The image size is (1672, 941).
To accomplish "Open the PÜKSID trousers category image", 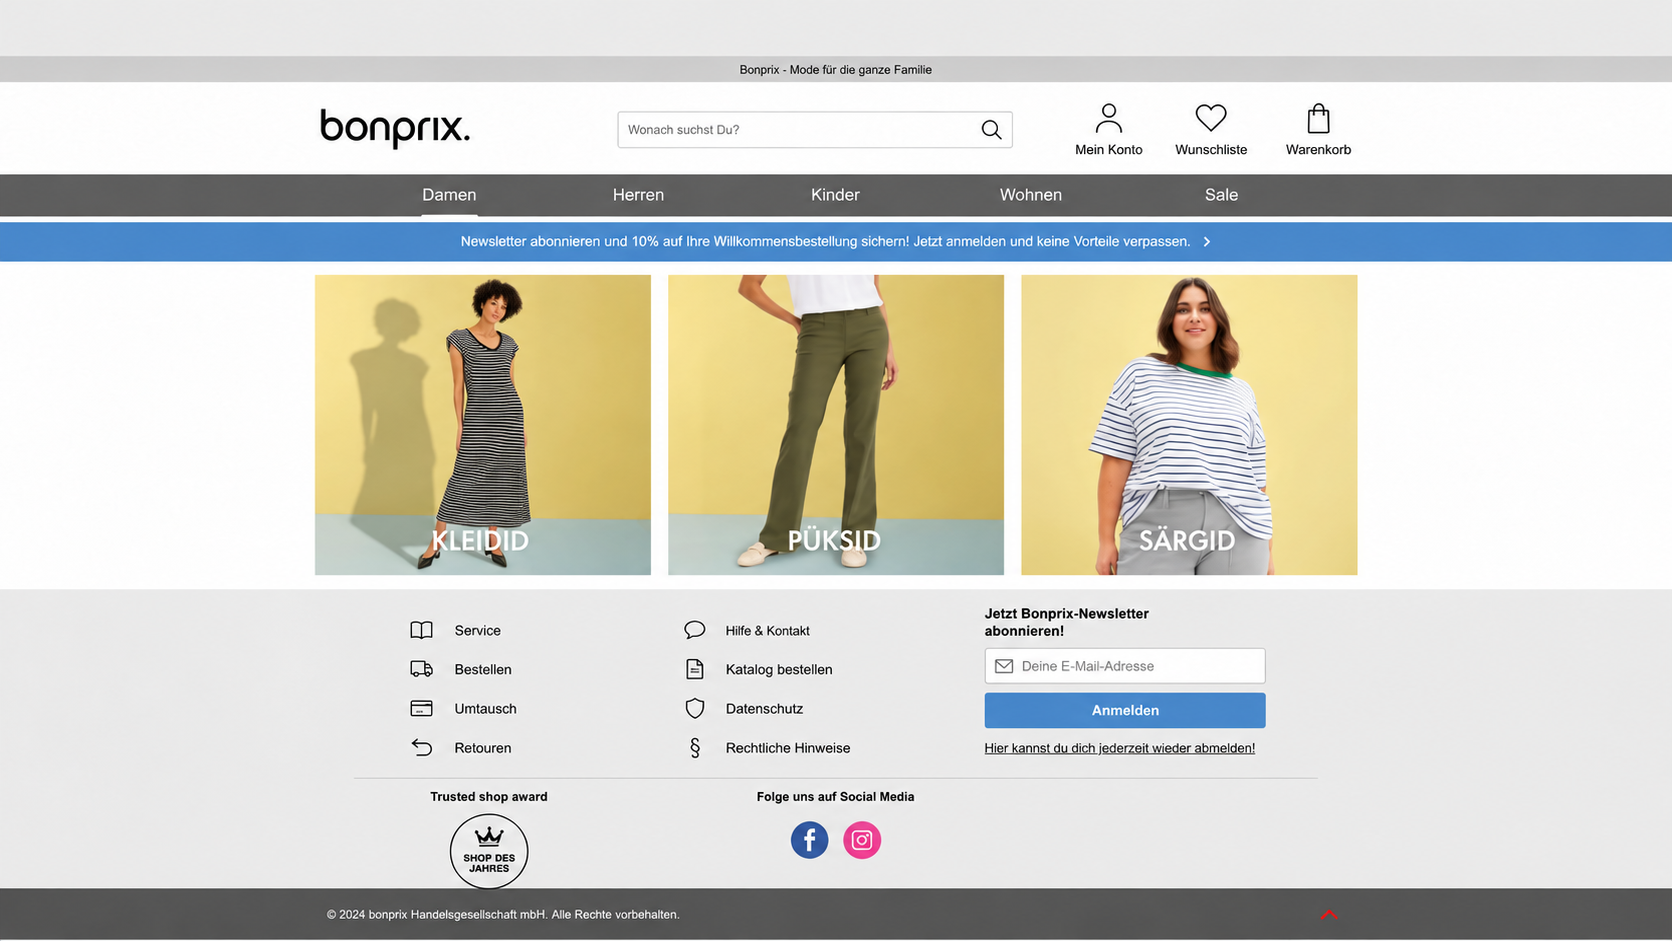I will [836, 425].
